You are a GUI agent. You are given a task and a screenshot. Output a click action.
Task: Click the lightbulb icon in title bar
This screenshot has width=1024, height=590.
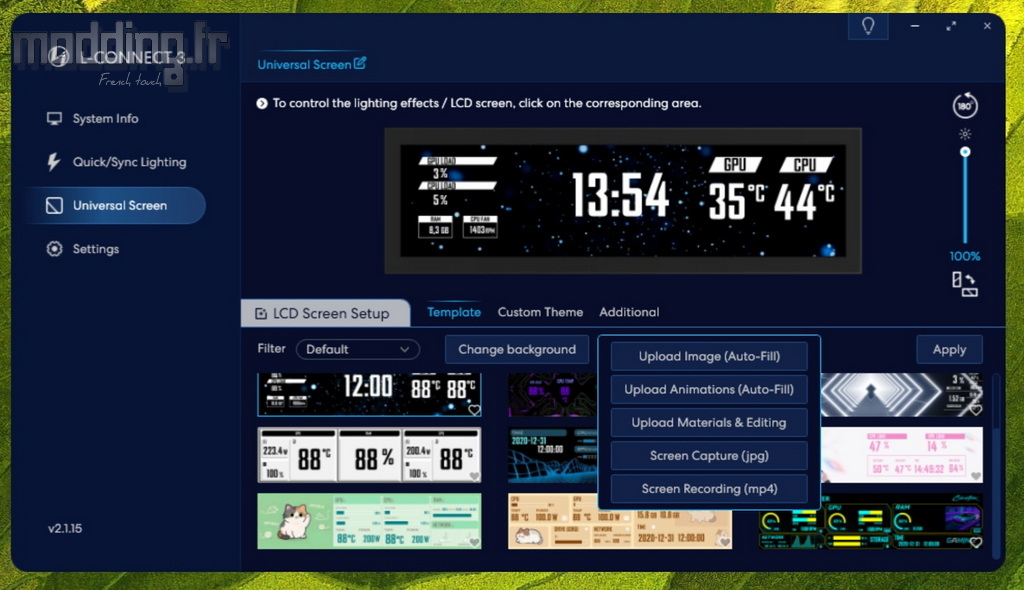[868, 26]
